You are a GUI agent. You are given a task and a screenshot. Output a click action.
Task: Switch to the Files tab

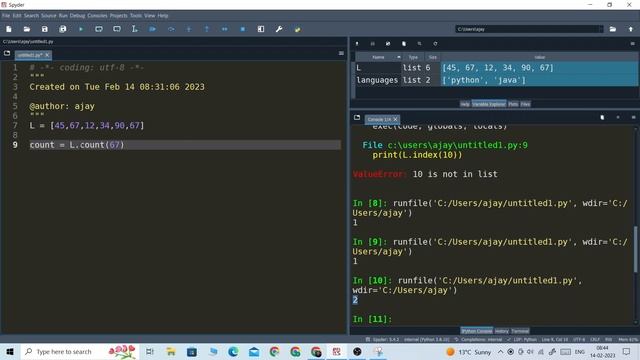[525, 104]
